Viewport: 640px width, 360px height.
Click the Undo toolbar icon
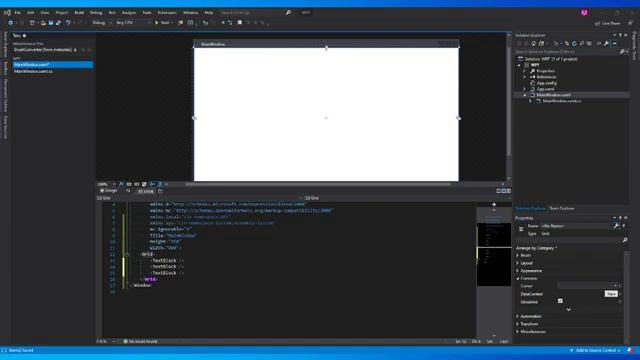point(68,23)
